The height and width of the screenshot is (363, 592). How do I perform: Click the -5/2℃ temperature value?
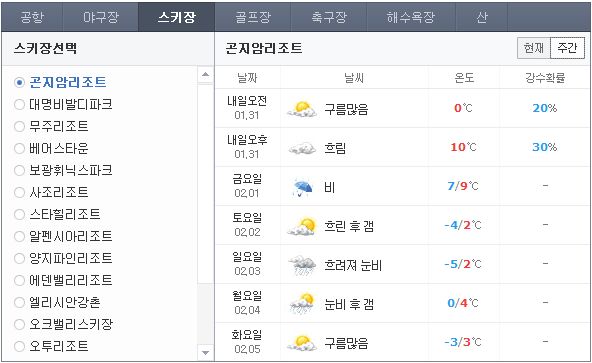(x=463, y=264)
